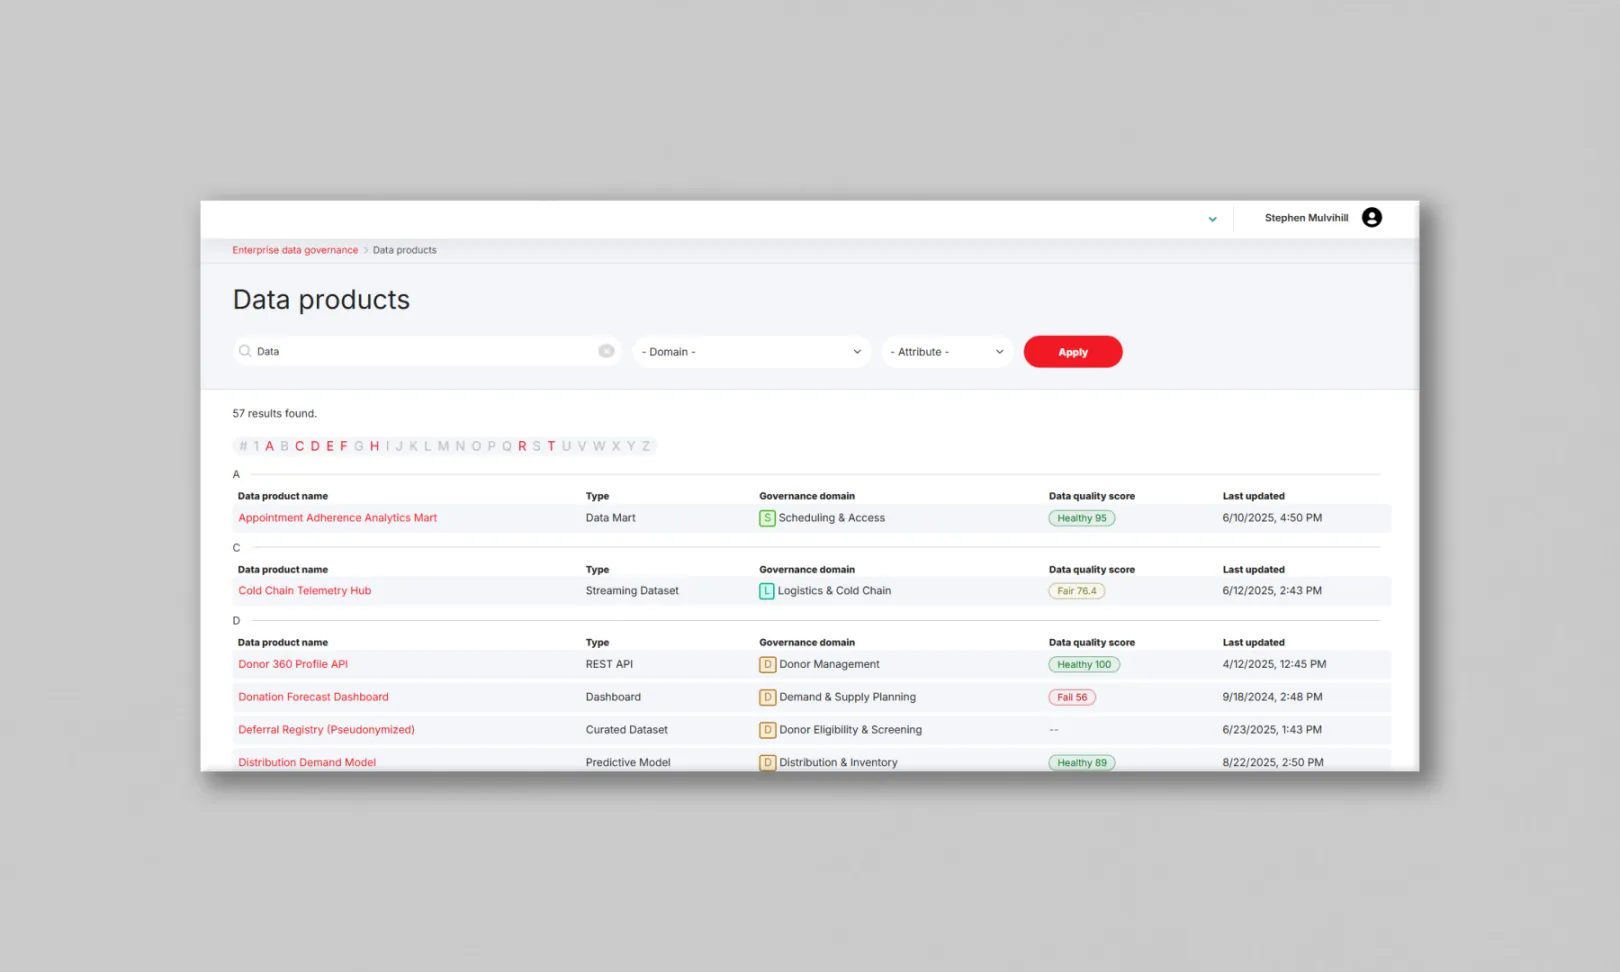Select the Data products breadcrumb item
The width and height of the screenshot is (1620, 972).
point(404,249)
